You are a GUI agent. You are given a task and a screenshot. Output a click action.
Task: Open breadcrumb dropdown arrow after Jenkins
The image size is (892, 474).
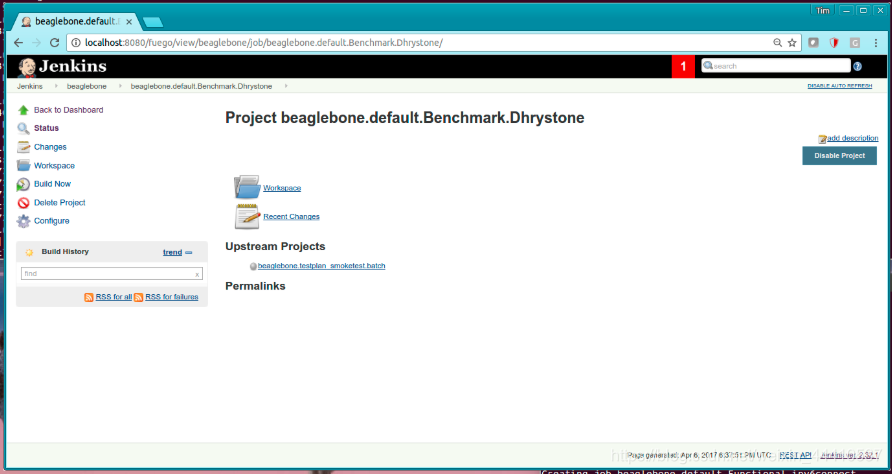pos(56,86)
